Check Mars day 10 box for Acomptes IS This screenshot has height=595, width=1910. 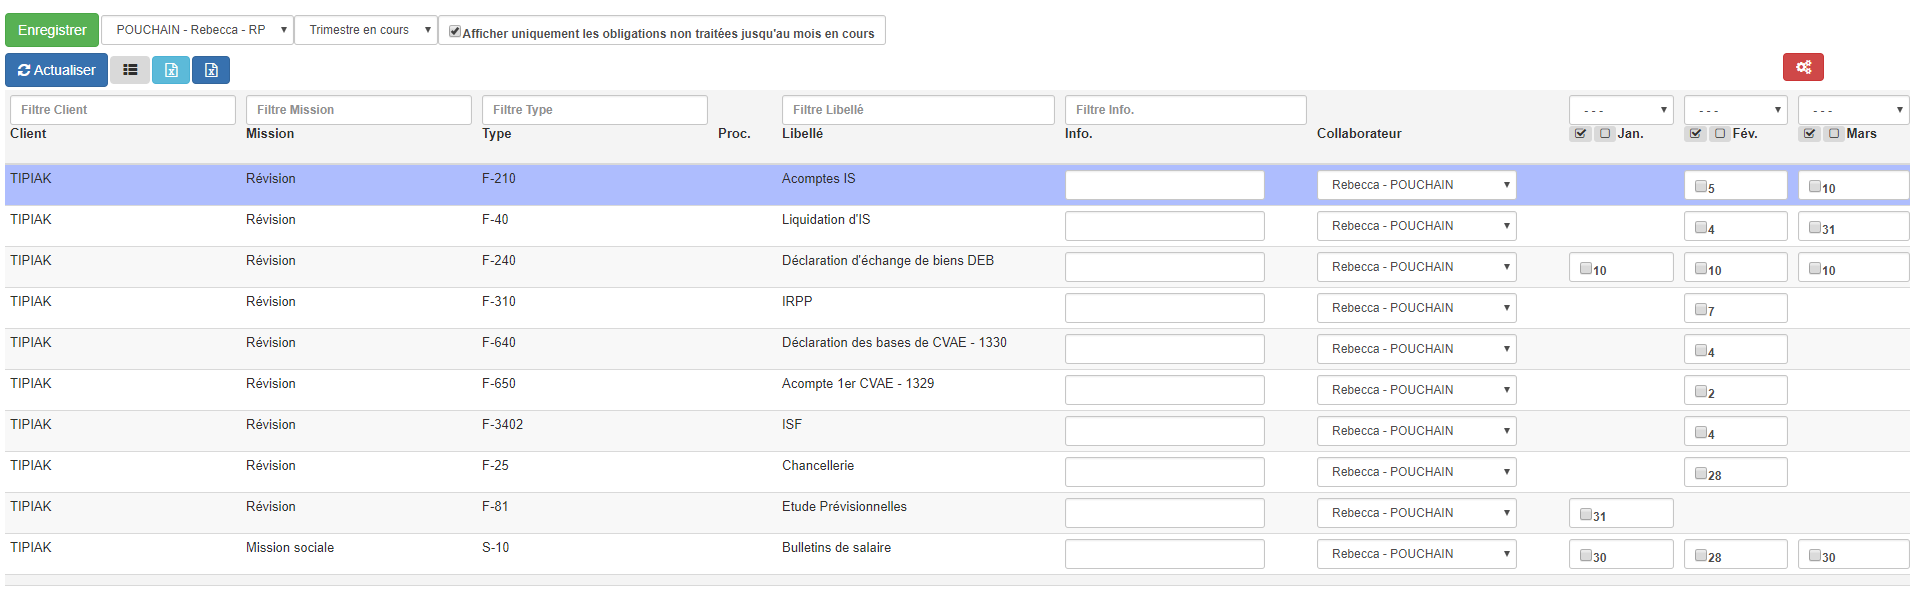tap(1814, 186)
